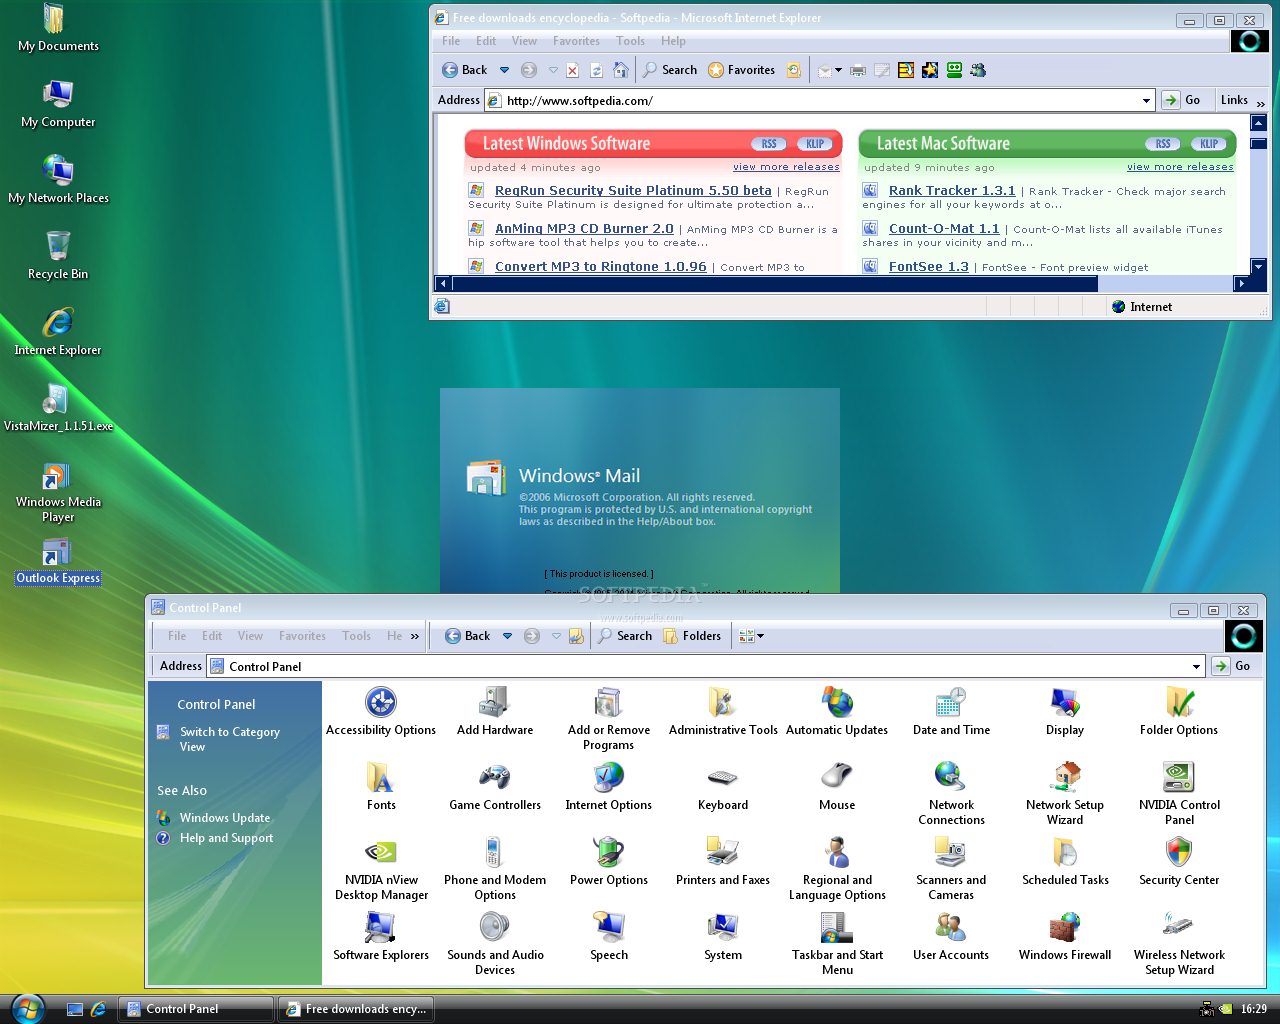Viewport: 1280px width, 1024px height.
Task: Click the Refresh icon in Internet Explorer
Action: coord(596,70)
